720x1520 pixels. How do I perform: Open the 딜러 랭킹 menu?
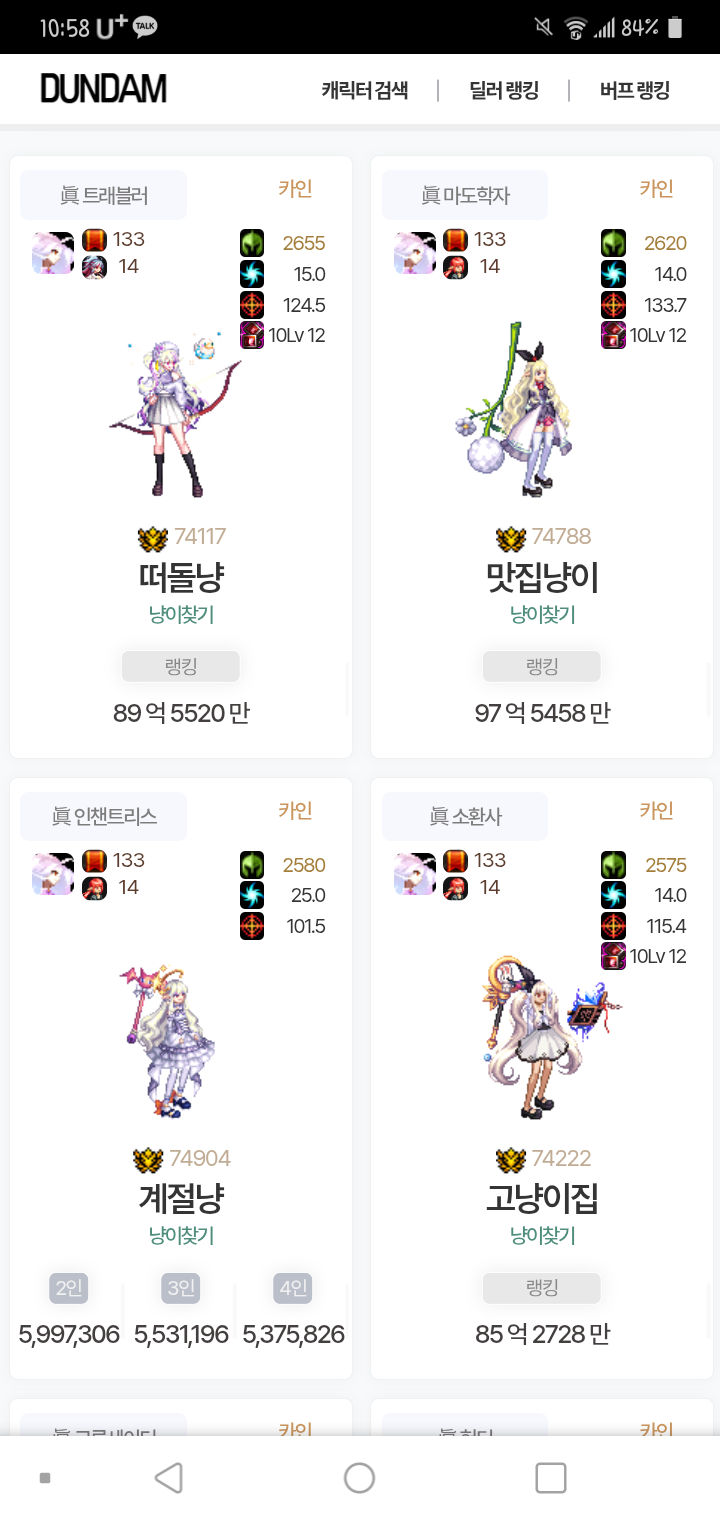pos(504,90)
